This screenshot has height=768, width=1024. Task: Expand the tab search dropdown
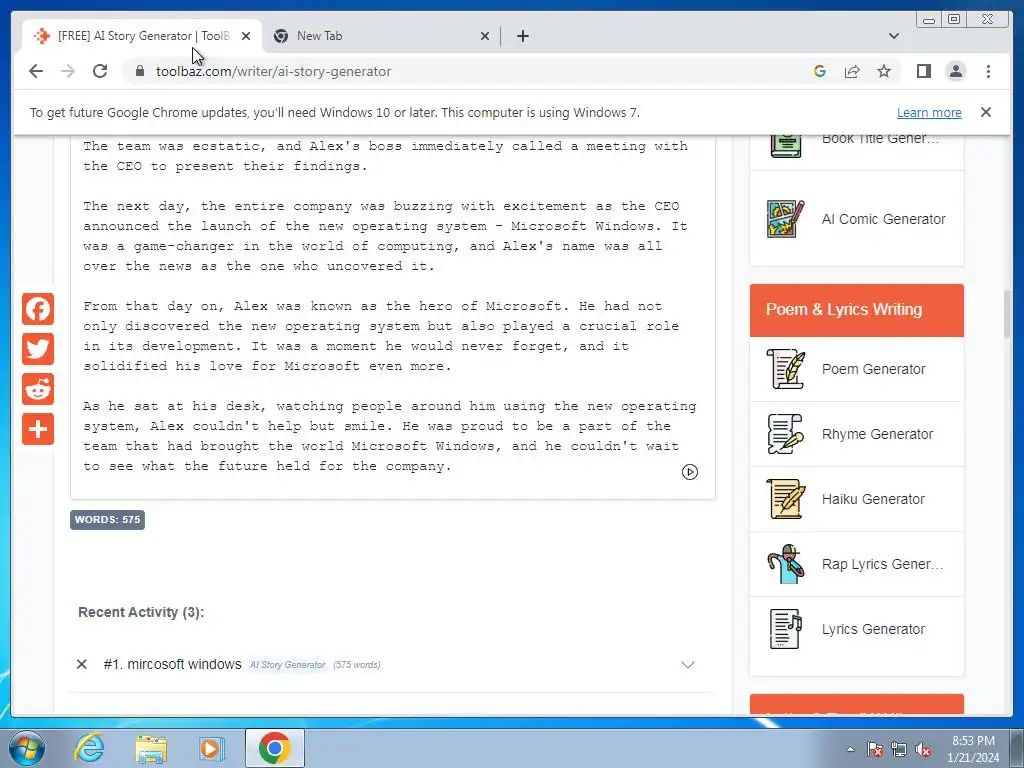coord(893,36)
